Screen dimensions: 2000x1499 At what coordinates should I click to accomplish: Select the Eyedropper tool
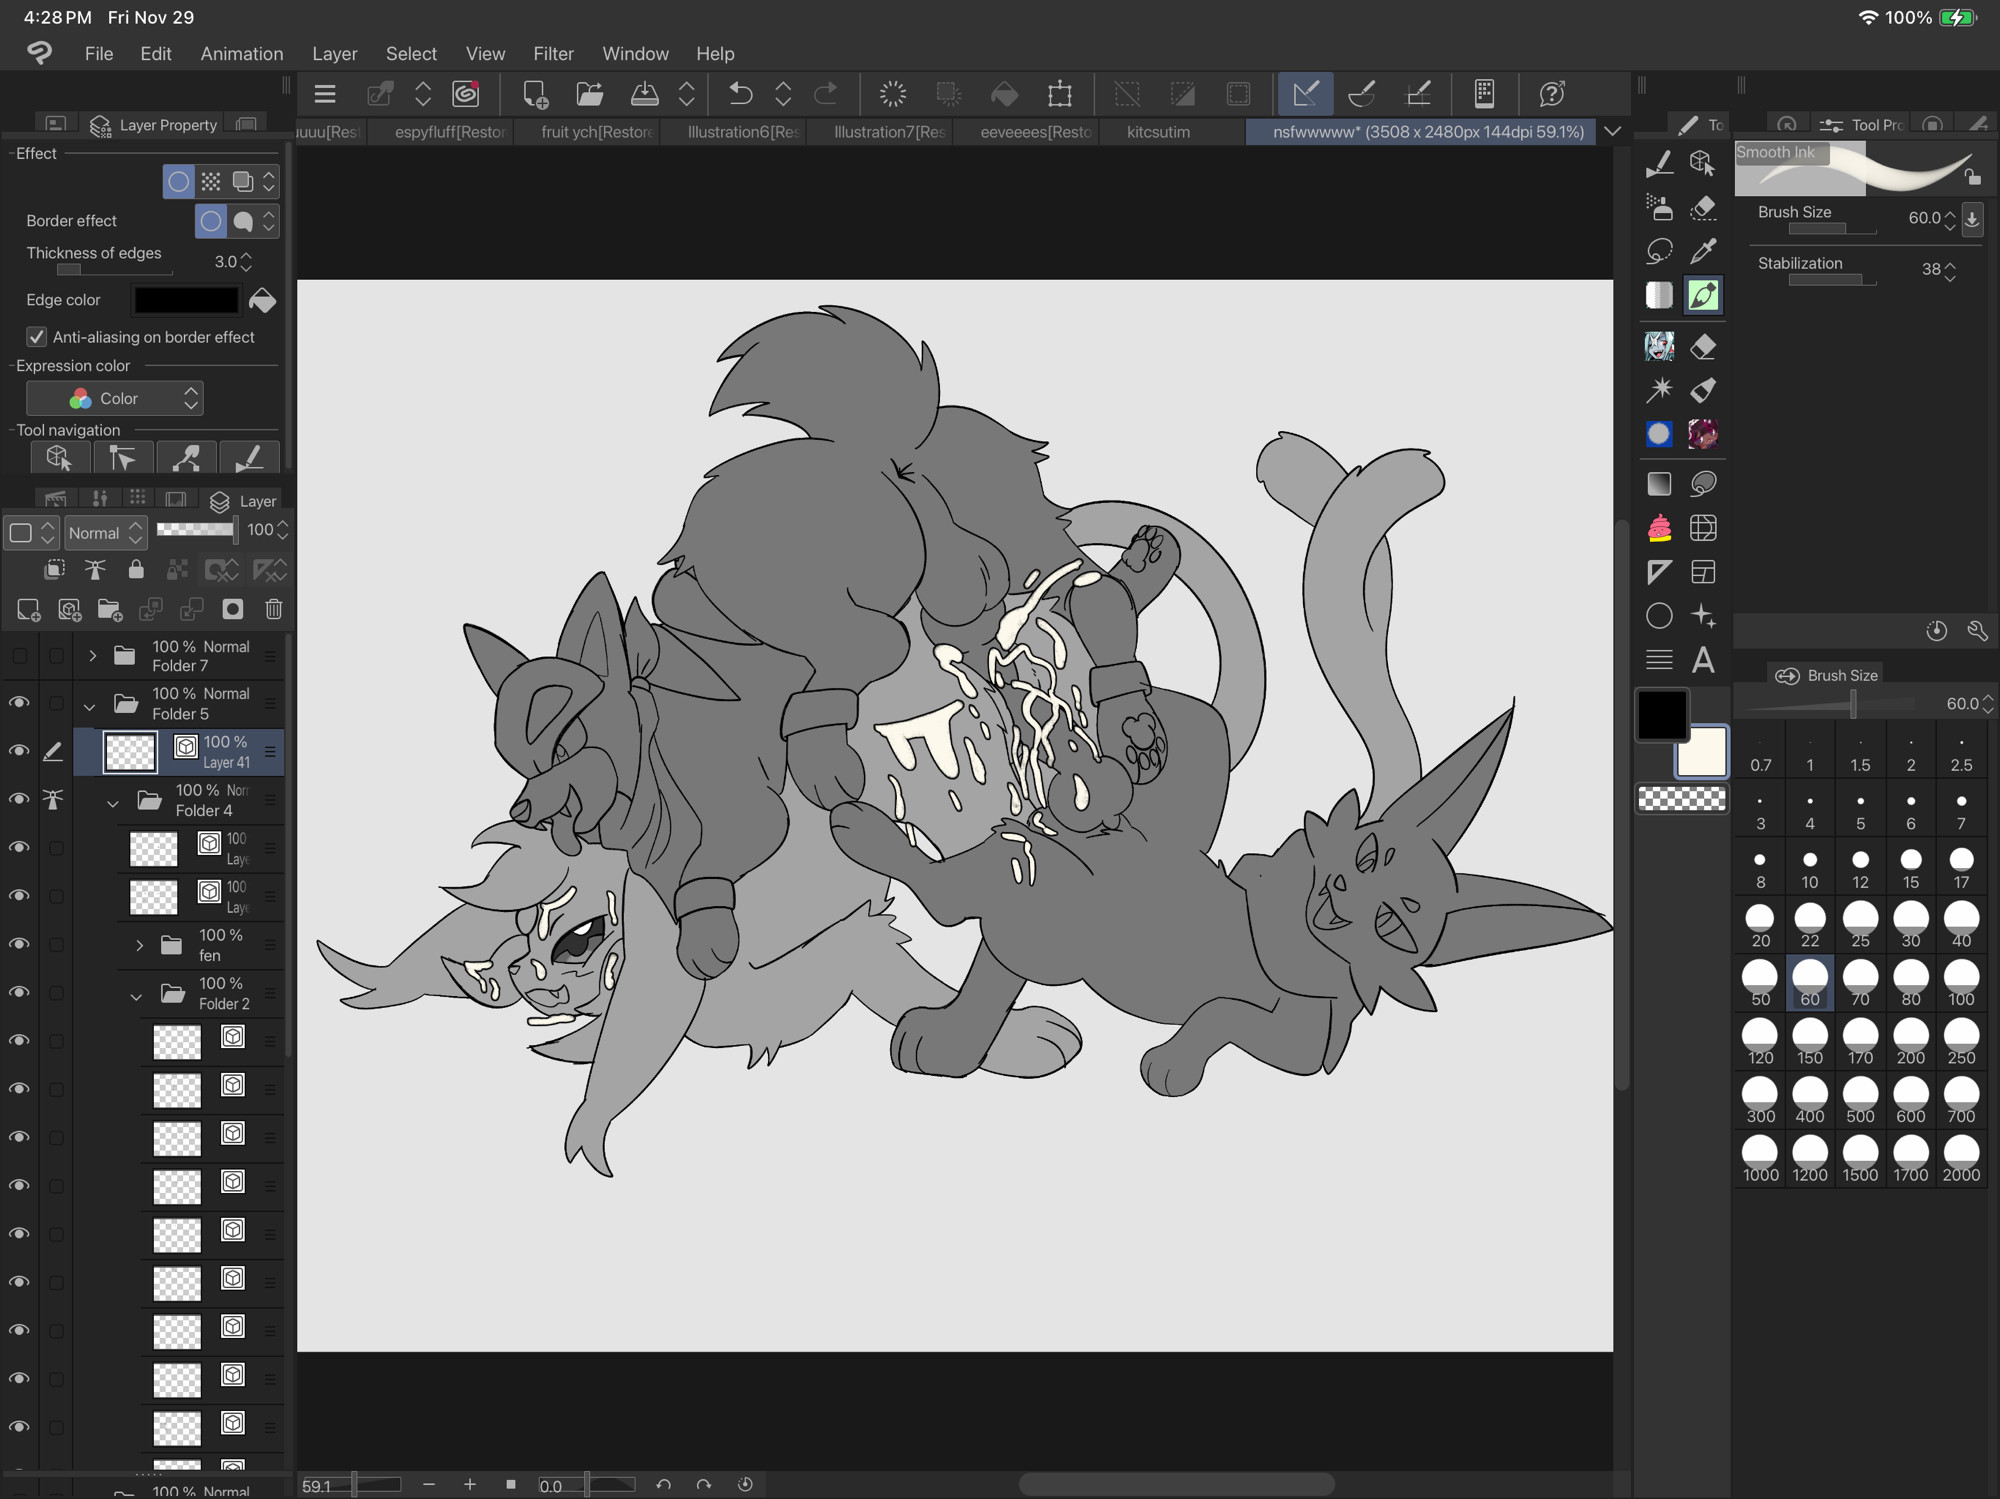(x=1703, y=250)
